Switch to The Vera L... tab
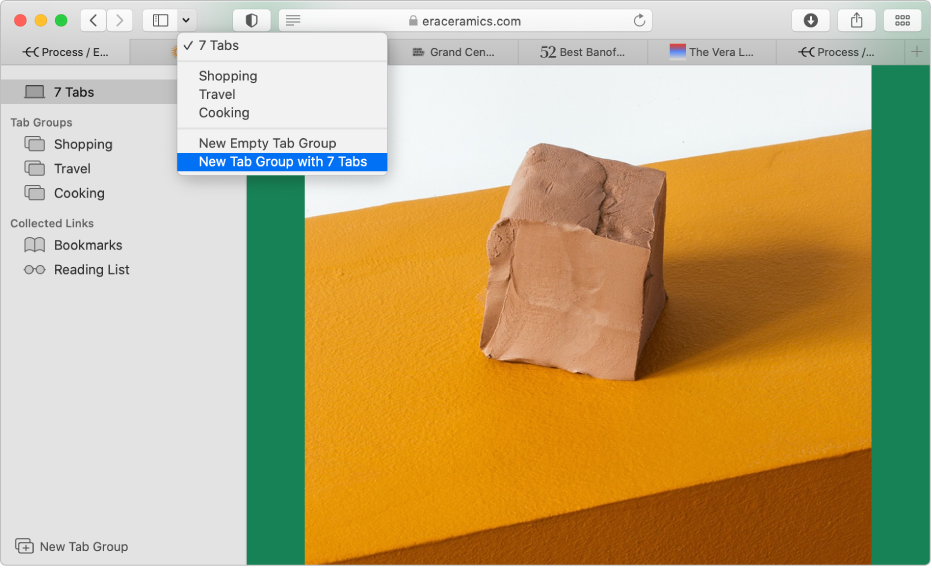The image size is (932, 568). point(711,52)
